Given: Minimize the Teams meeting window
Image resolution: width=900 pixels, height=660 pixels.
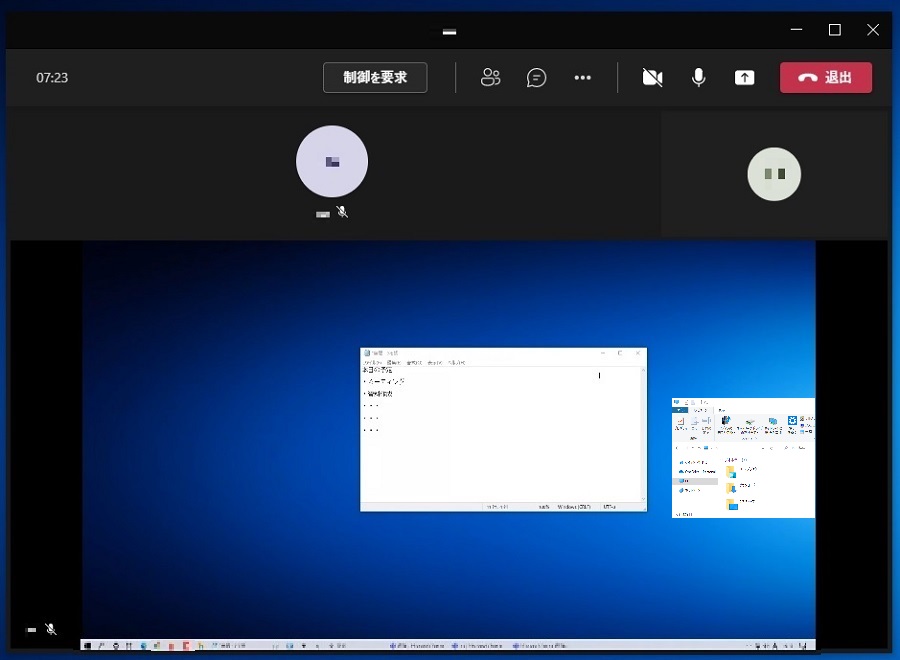Looking at the screenshot, I should pyautogui.click(x=797, y=30).
